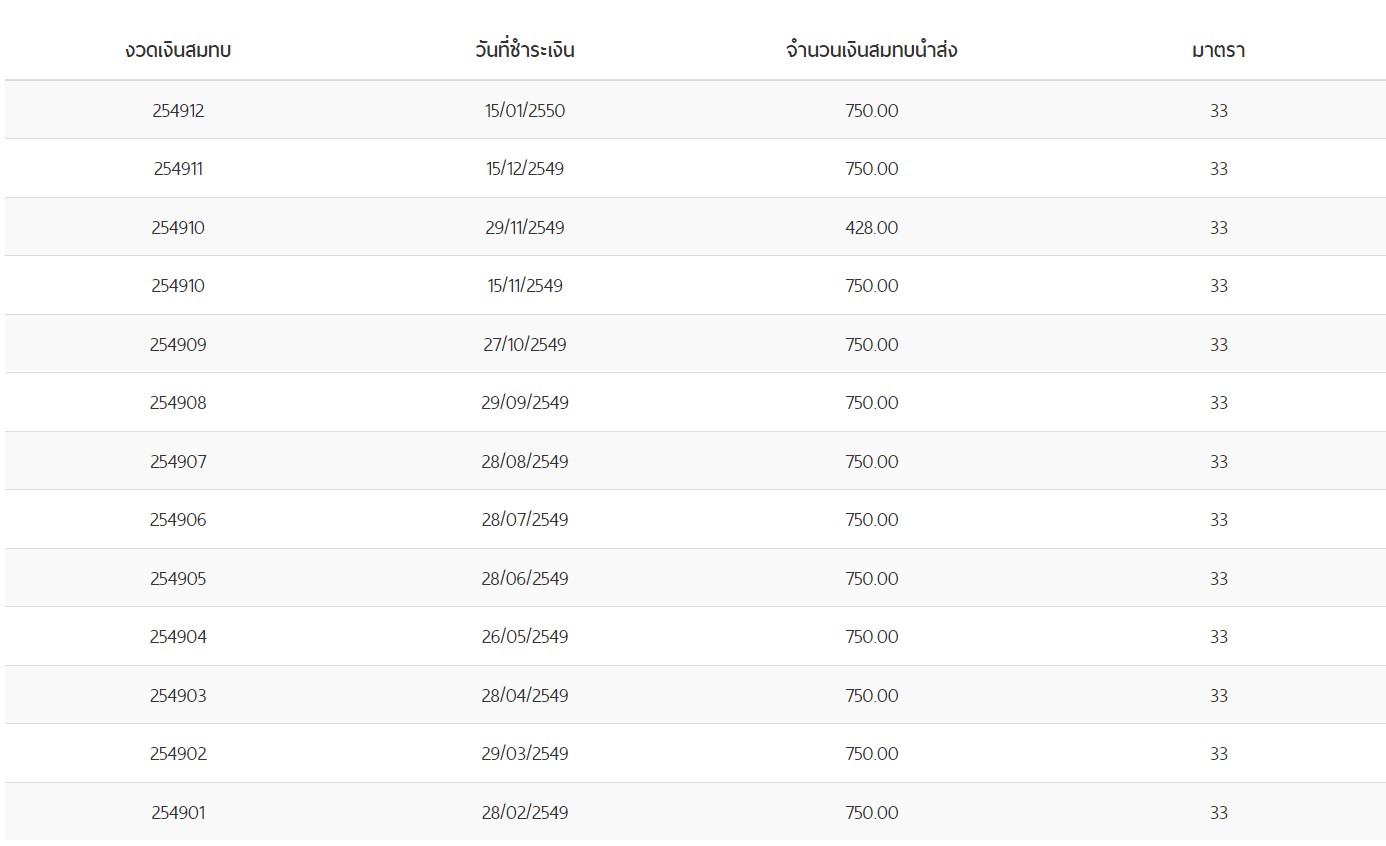The image size is (1386, 846).
Task: Select the period 254901 cell
Action: click(x=178, y=813)
